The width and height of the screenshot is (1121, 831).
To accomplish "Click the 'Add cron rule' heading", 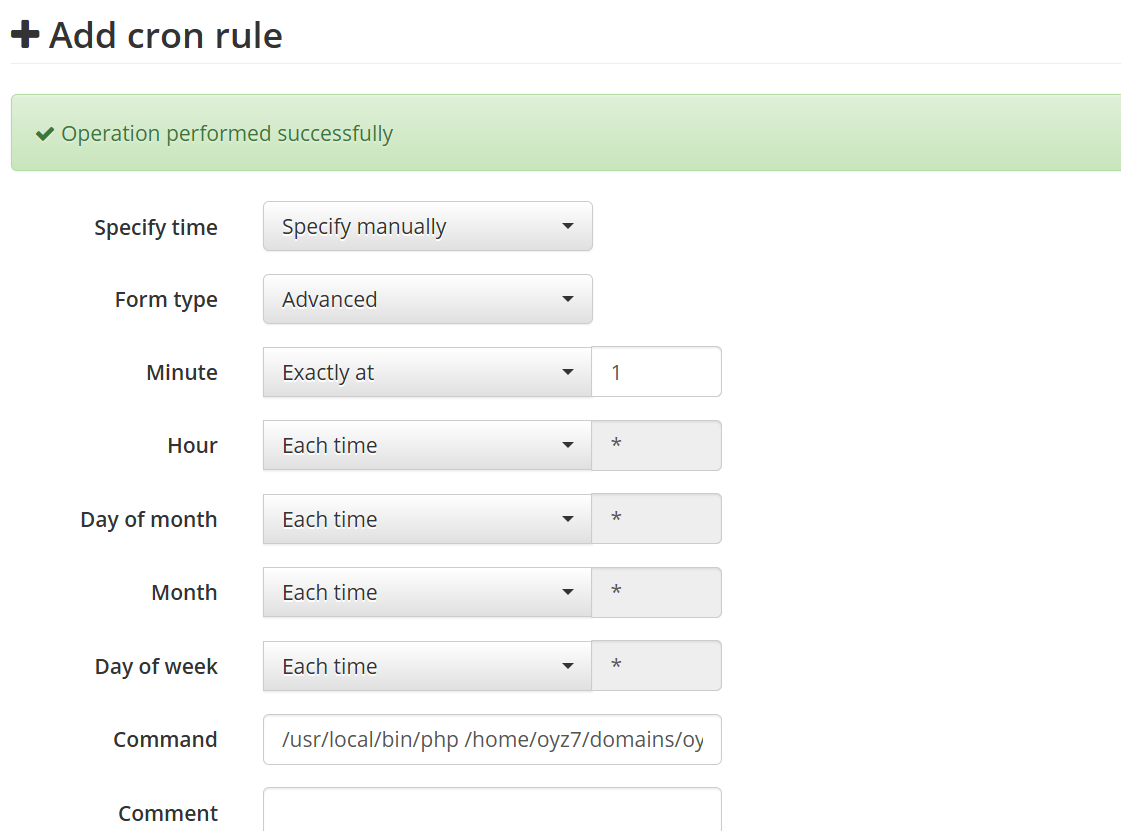I will (166, 36).
